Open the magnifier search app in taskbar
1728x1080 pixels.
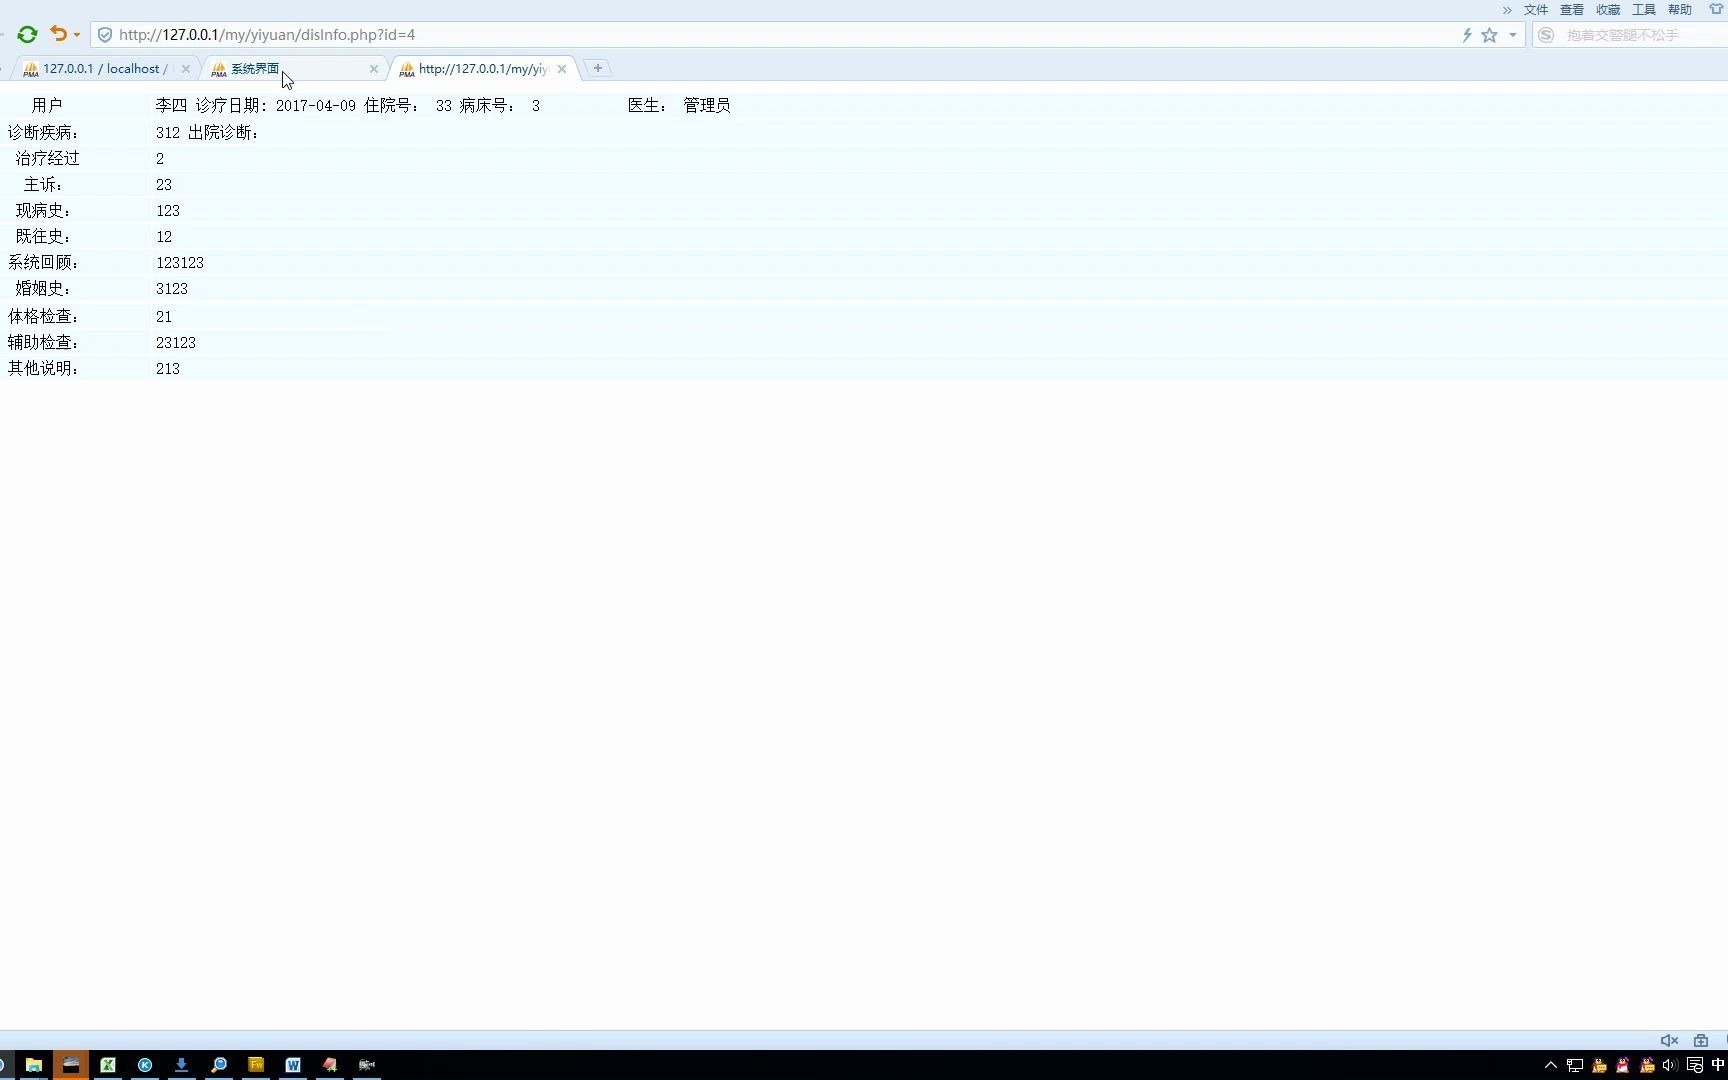point(219,1065)
